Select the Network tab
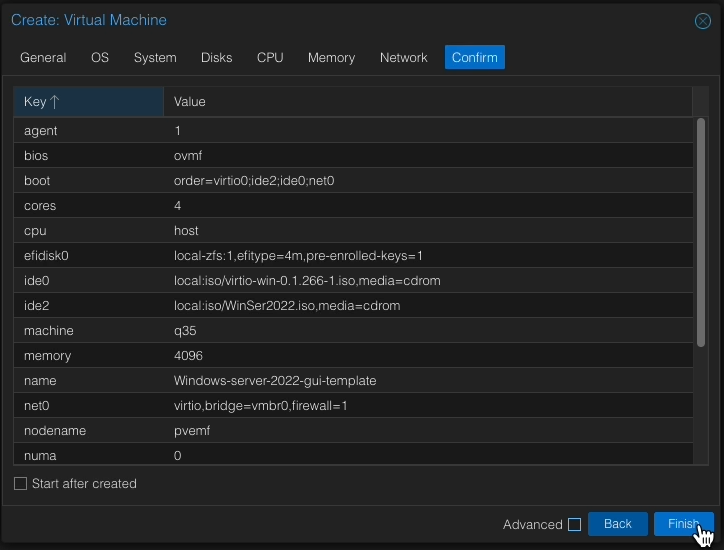 coord(404,57)
